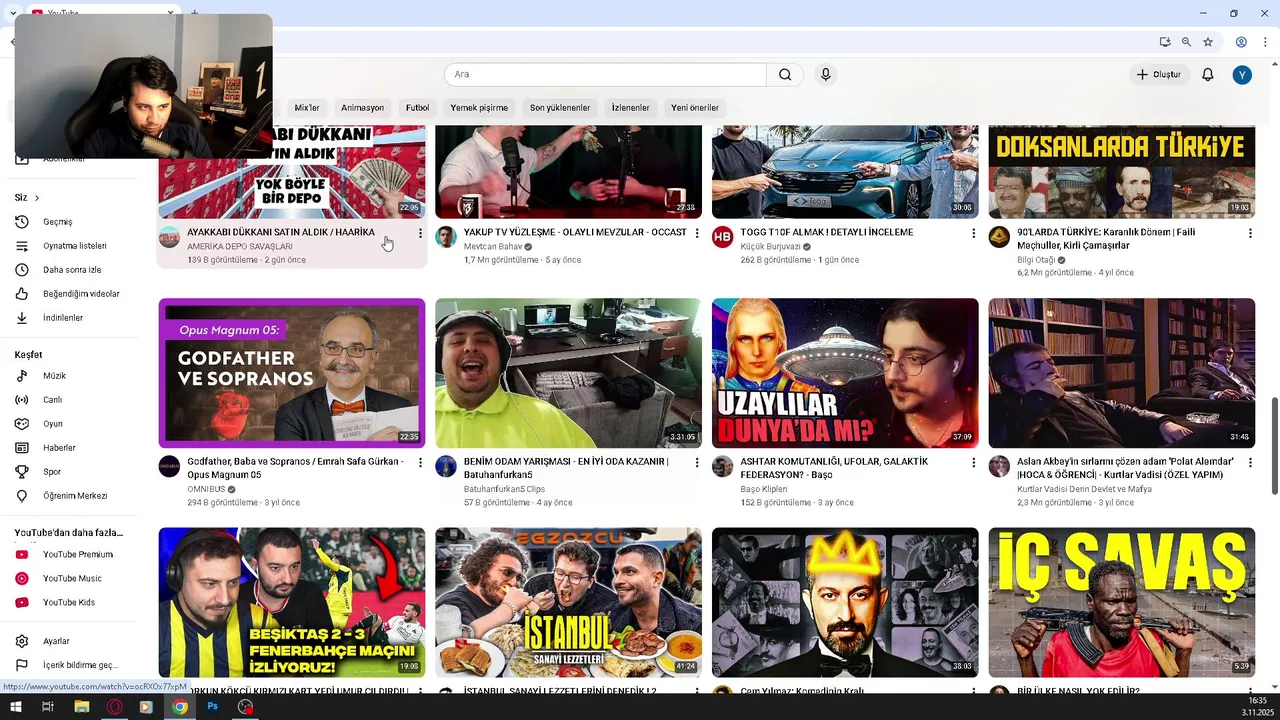Open the Mevtcan Bahav channel link
The height and width of the screenshot is (720, 1280).
coord(493,246)
